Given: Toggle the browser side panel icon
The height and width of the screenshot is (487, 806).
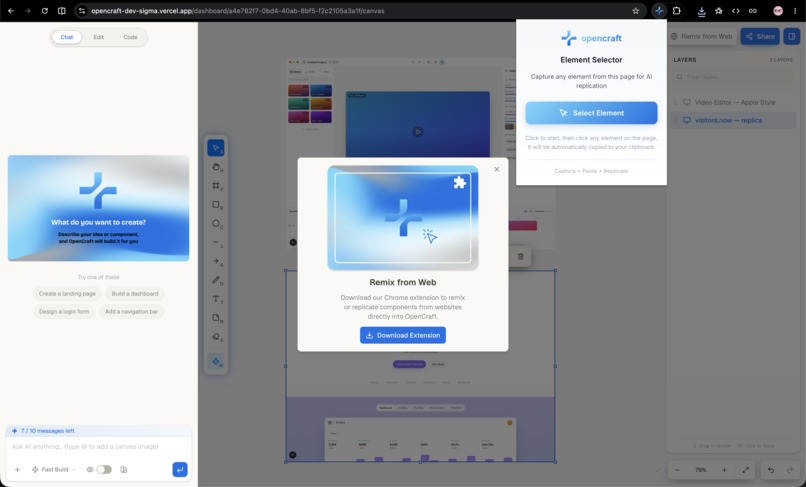Looking at the screenshot, I should click(62, 11).
